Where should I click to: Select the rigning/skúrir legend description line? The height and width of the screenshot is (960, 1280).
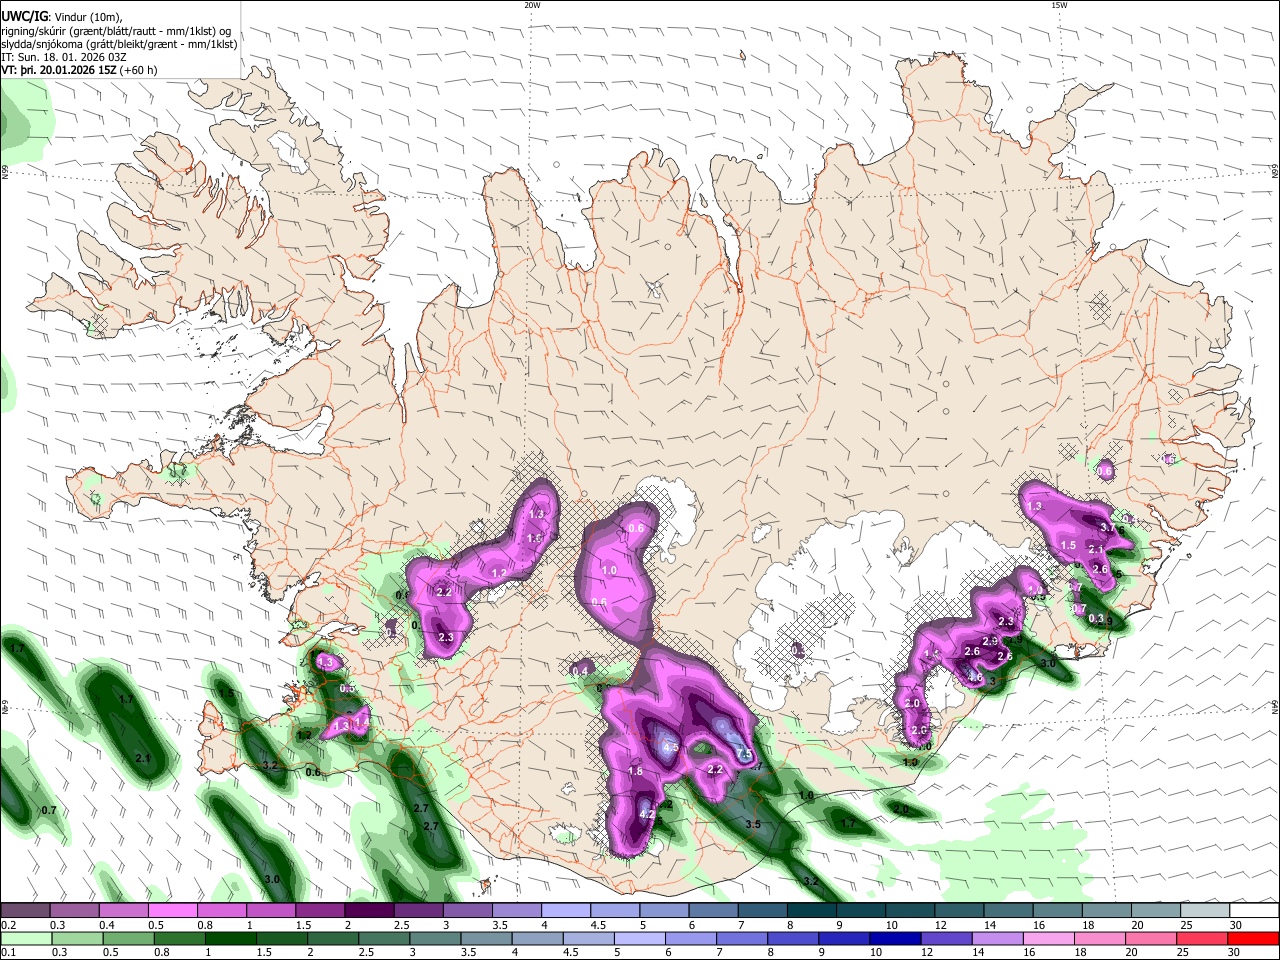click(x=115, y=30)
